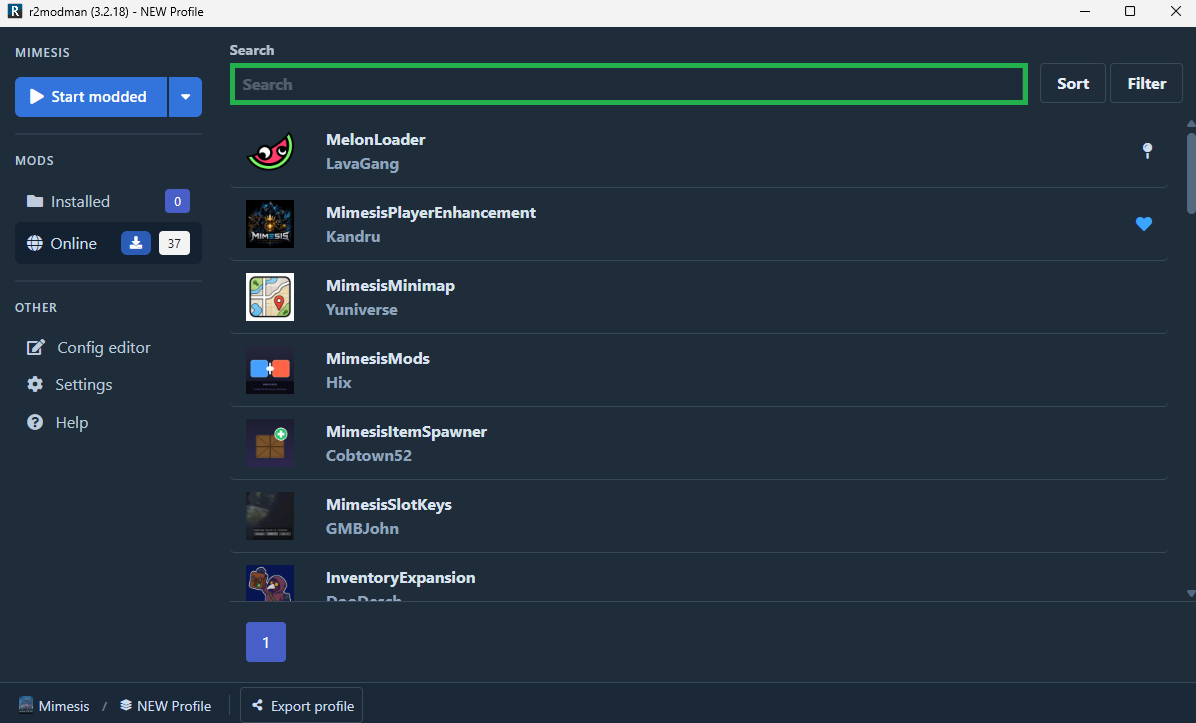The height and width of the screenshot is (723, 1196).
Task: Click the share icon on Export profile
Action: [258, 705]
